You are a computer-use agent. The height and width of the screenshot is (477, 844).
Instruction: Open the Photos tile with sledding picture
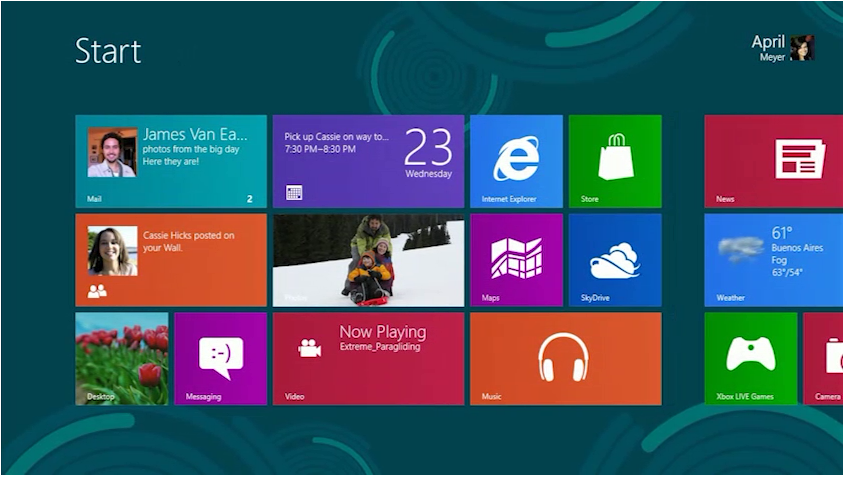[x=368, y=259]
